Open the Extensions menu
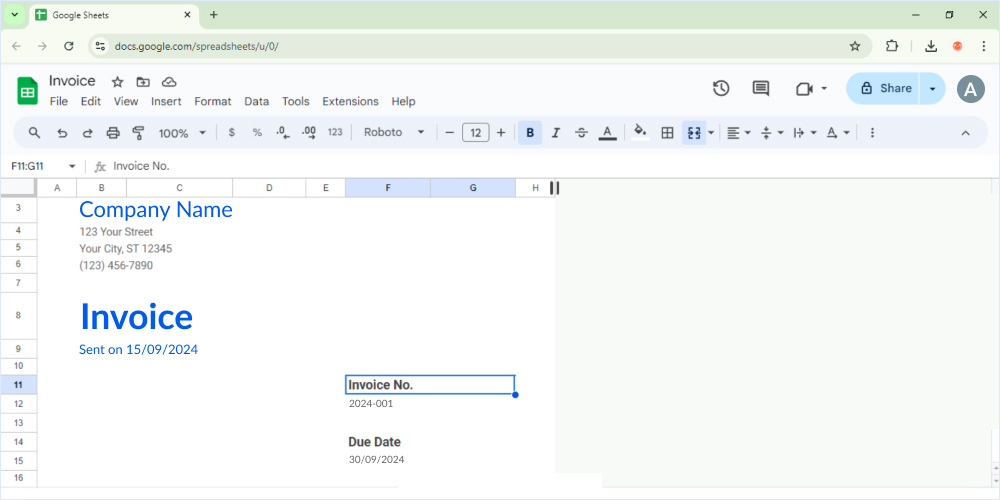The image size is (1000, 500). click(x=350, y=102)
